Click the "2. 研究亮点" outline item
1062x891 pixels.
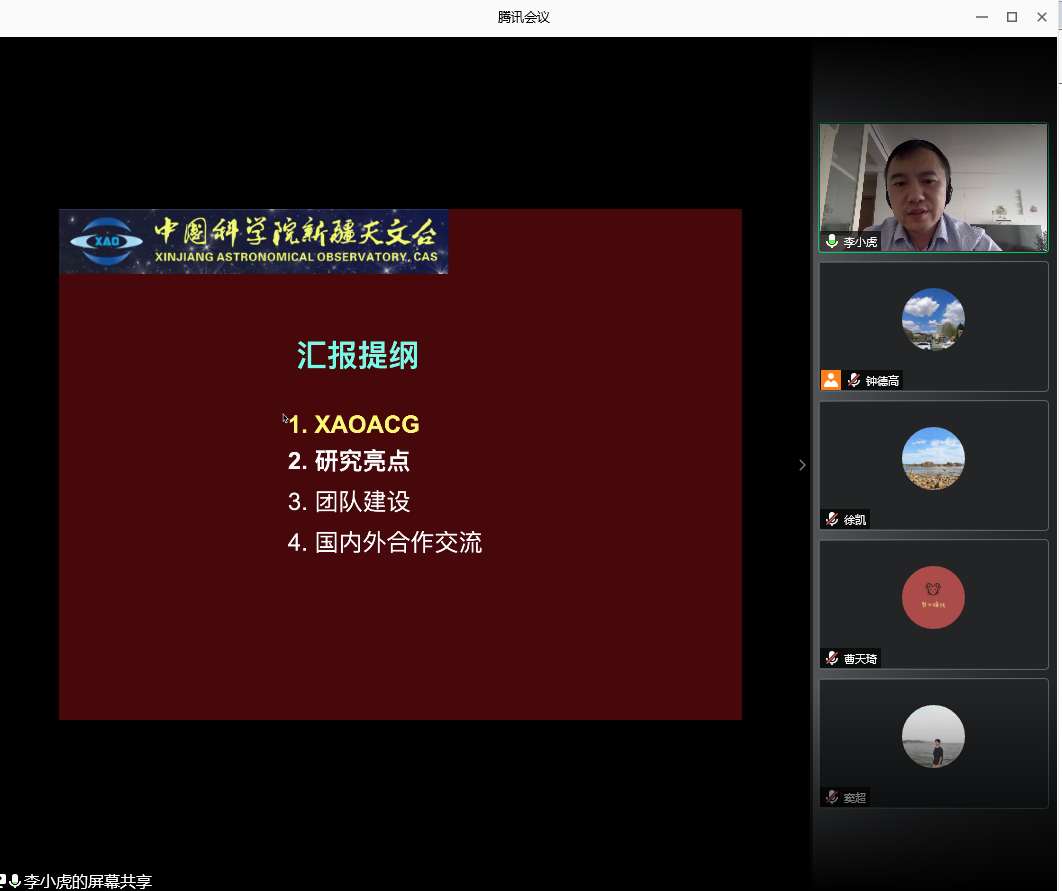pyautogui.click(x=349, y=461)
